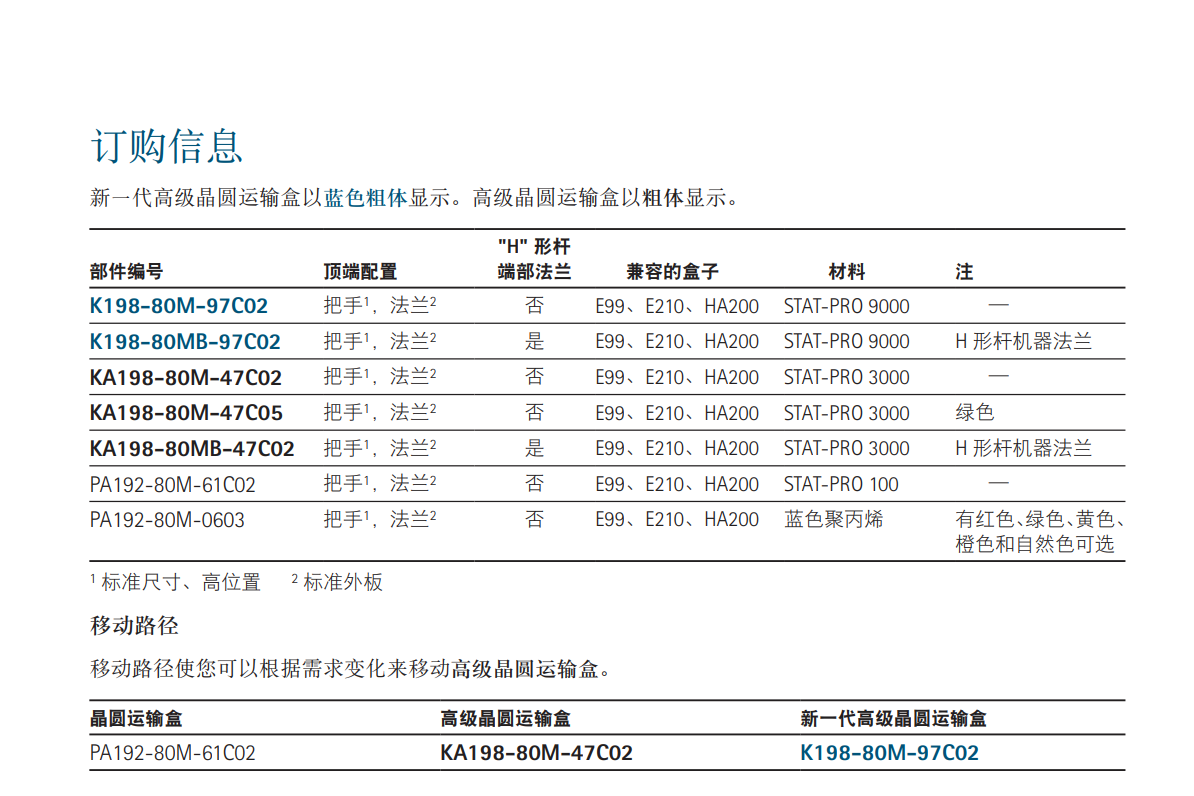Screen dimensions: 1194x796
Task: Click the 材料 column header
Action: point(846,271)
